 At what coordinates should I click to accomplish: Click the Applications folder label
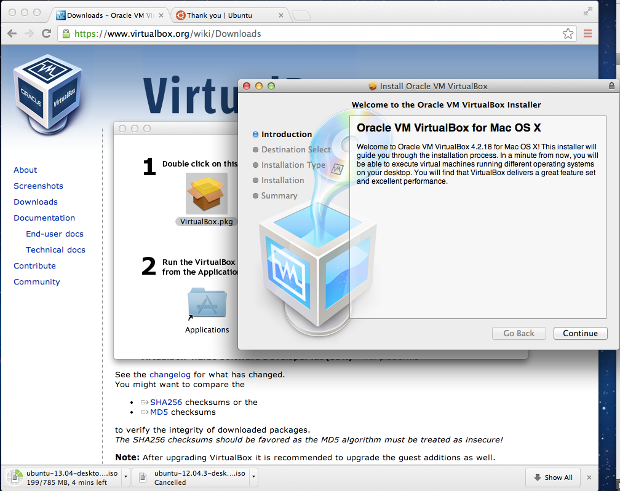(x=207, y=330)
